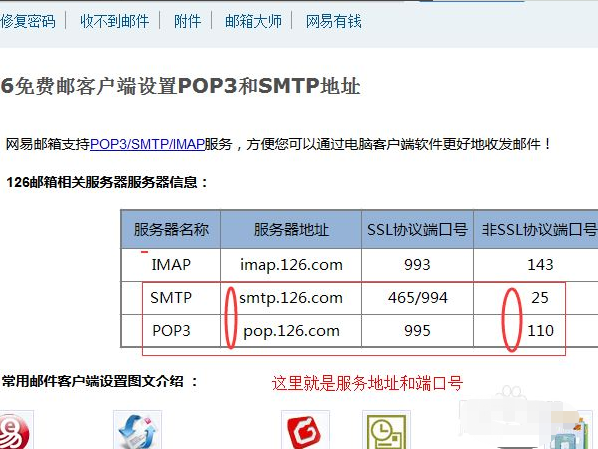Select the 服务器地址 column header
The image size is (598, 449).
[291, 229]
